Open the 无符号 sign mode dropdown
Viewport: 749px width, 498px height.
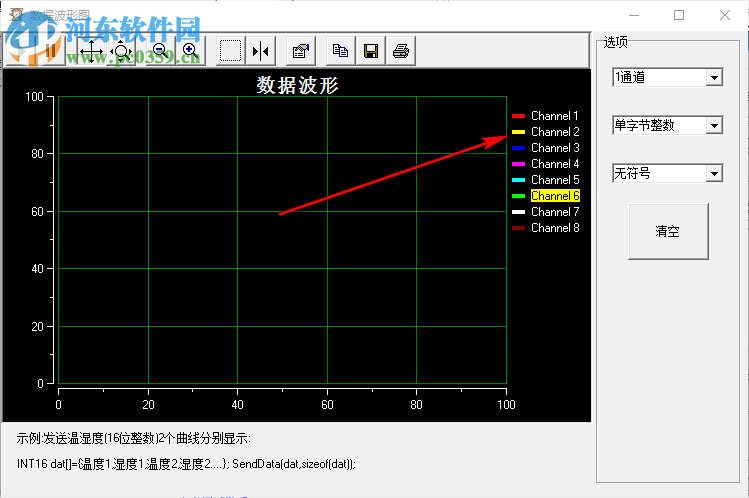714,173
